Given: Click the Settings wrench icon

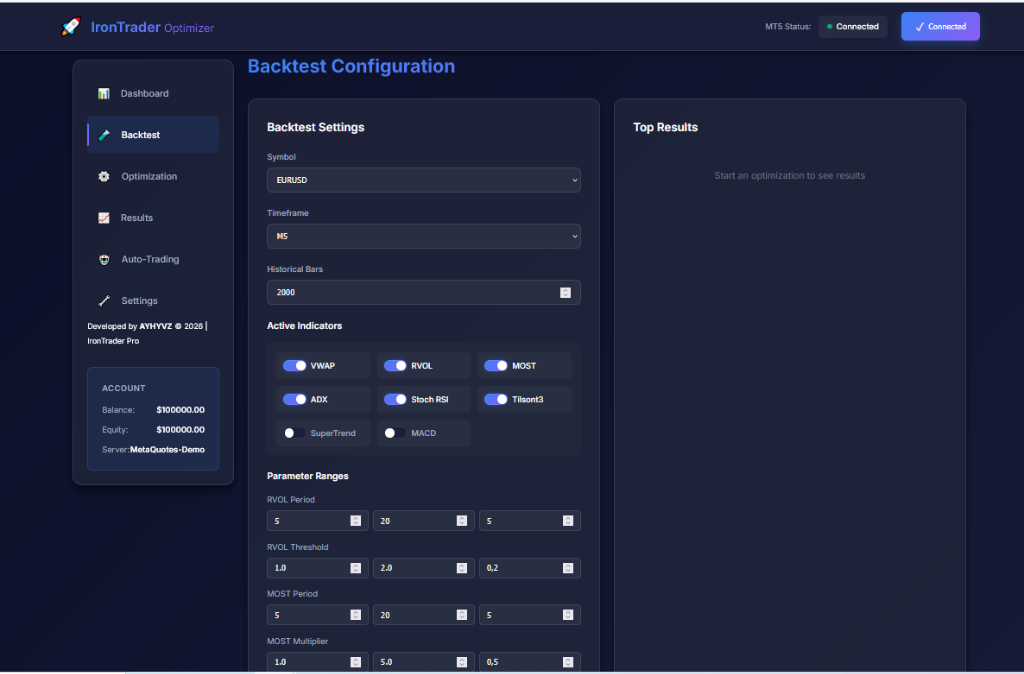Looking at the screenshot, I should pyautogui.click(x=103, y=301).
